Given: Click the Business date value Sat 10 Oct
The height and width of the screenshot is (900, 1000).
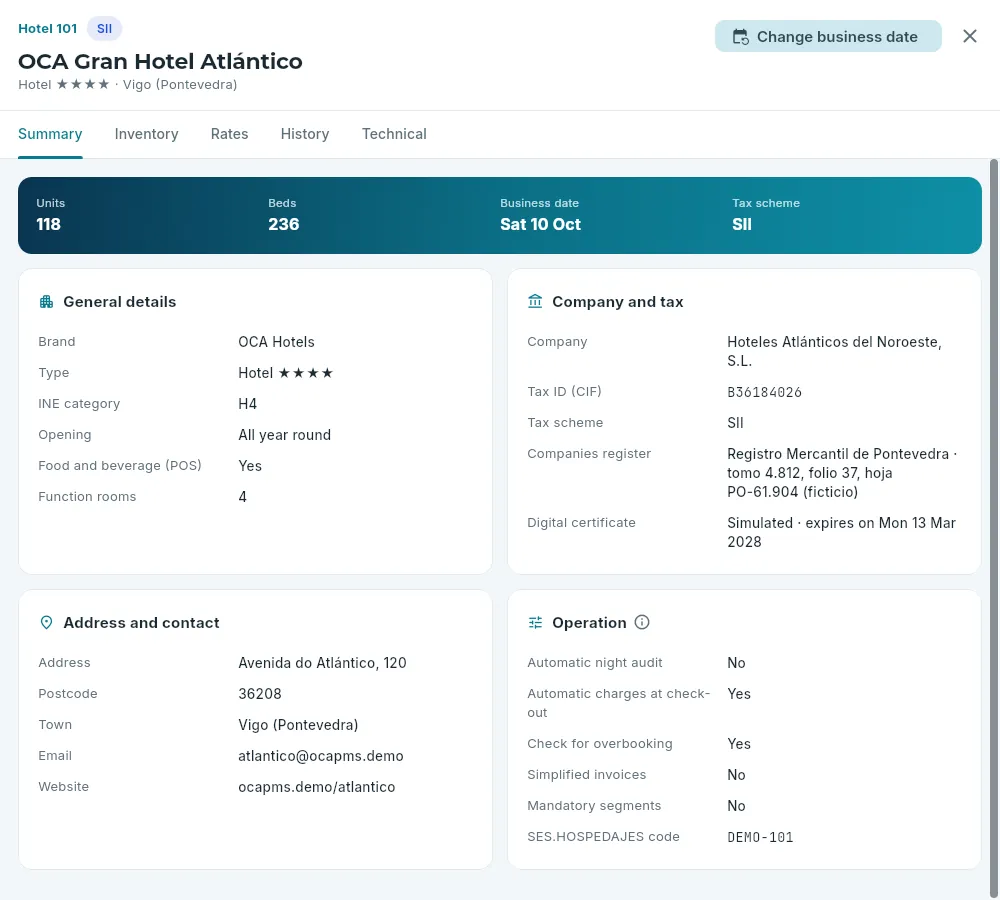Looking at the screenshot, I should (x=540, y=225).
